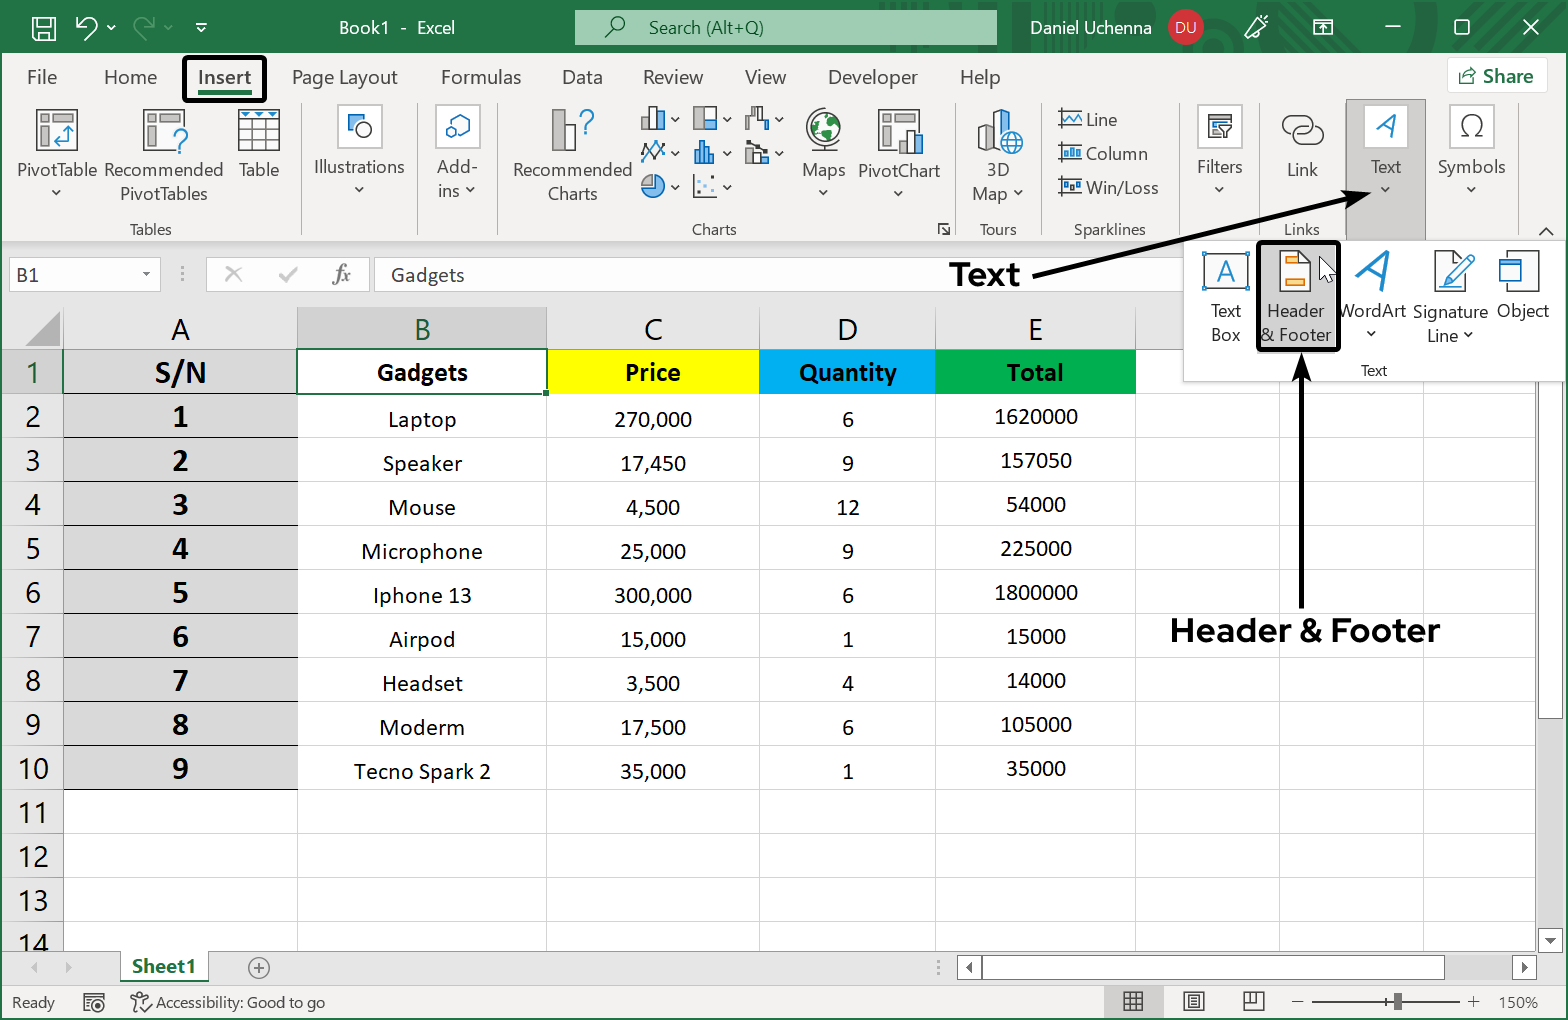Insert a Text Box
The width and height of the screenshot is (1568, 1020).
click(x=1225, y=297)
